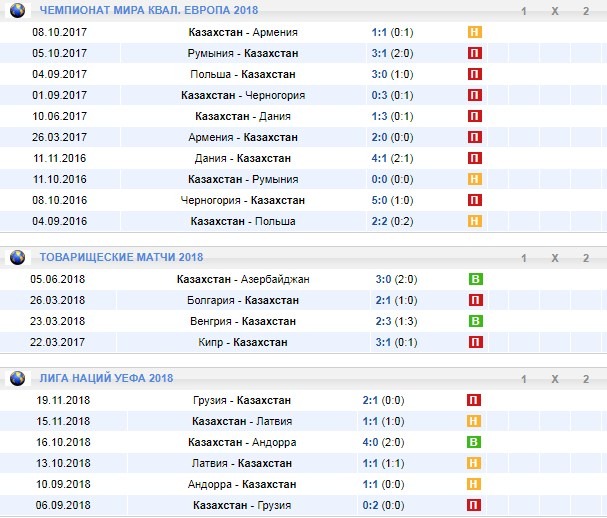Image resolution: width=607 pixels, height=518 pixels.
Task: Click draw badge for Андорра - Казахстан
Action: click(474, 484)
